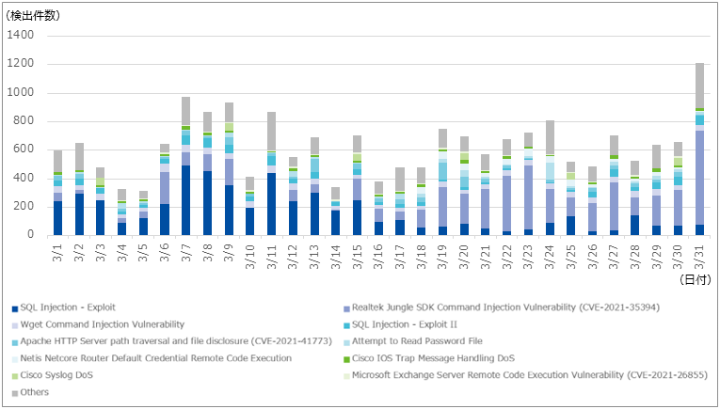Viewport: 720px width, 409px height.
Task: Select the 'Wget Command Injection Vulnerability' label
Action: pyautogui.click(x=102, y=325)
